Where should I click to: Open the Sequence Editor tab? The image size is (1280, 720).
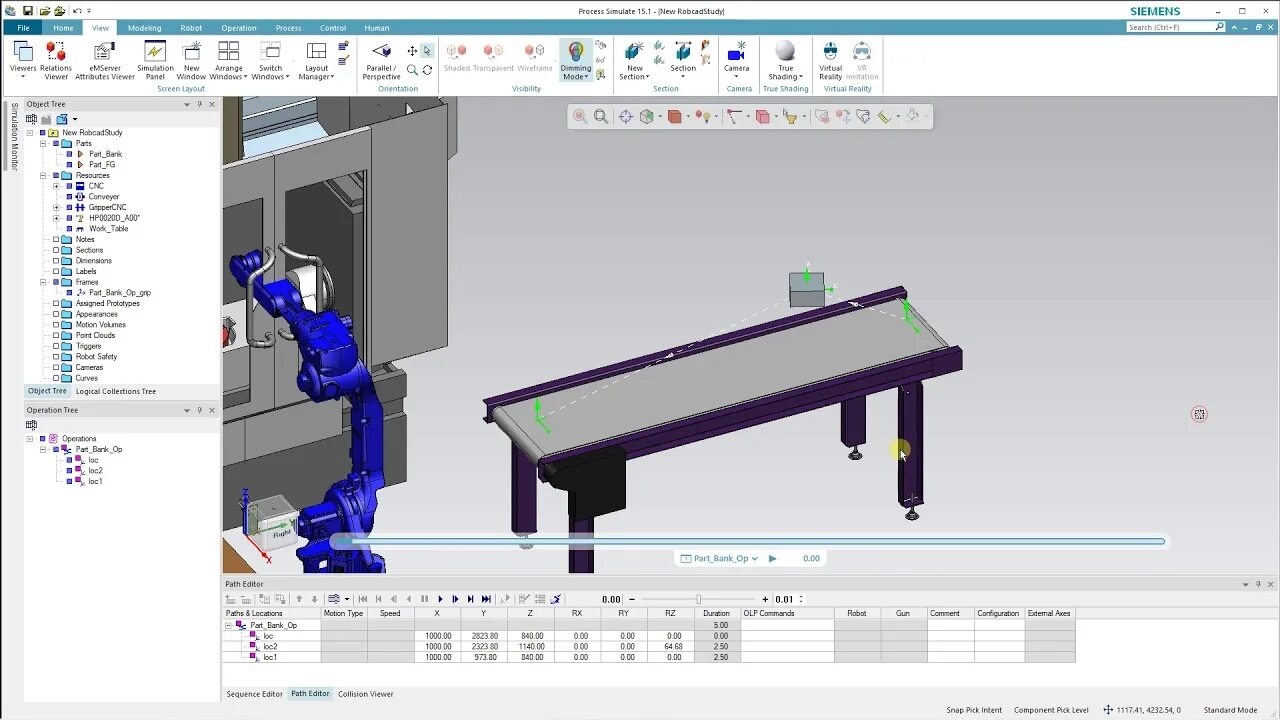point(254,694)
